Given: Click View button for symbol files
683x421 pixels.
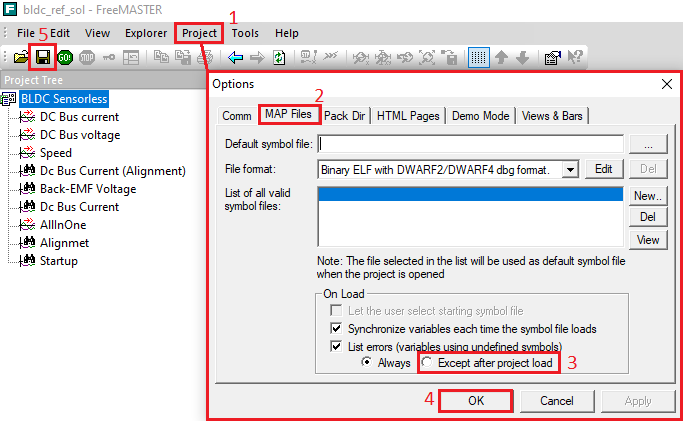Looking at the screenshot, I should pos(648,240).
